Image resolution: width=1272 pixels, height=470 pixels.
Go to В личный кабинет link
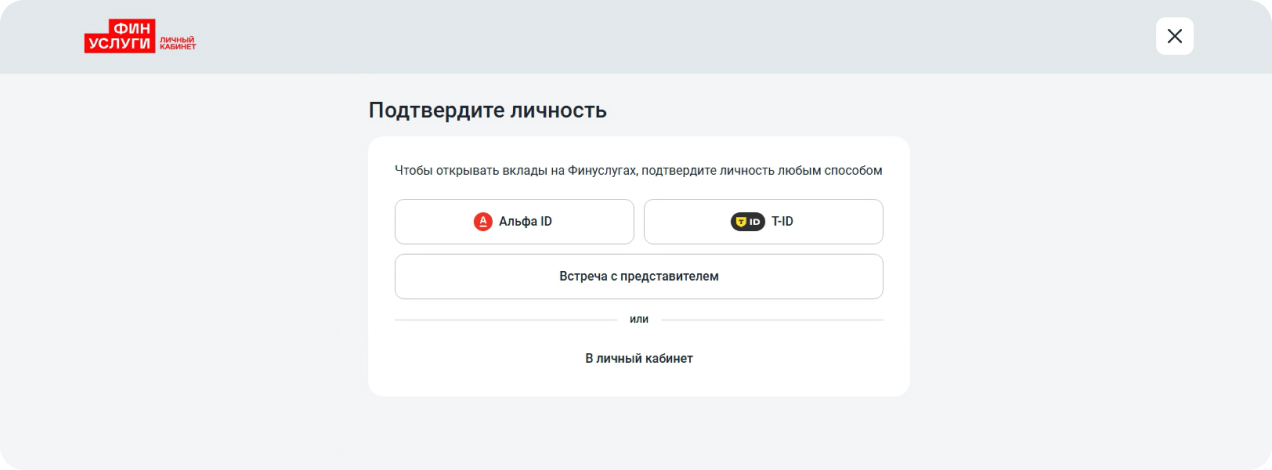click(639, 358)
